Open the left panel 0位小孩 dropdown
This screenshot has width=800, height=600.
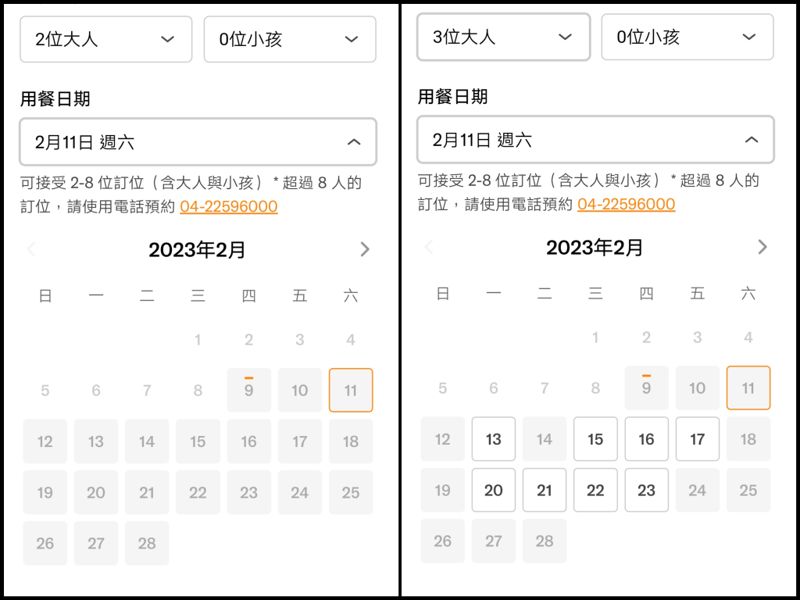pyautogui.click(x=289, y=39)
